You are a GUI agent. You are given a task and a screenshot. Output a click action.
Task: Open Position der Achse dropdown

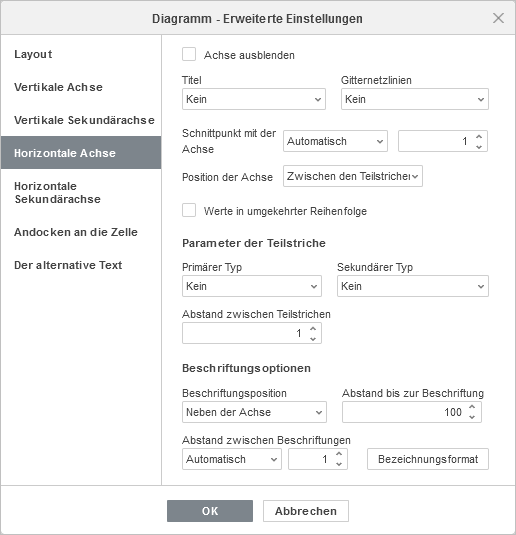tap(353, 176)
